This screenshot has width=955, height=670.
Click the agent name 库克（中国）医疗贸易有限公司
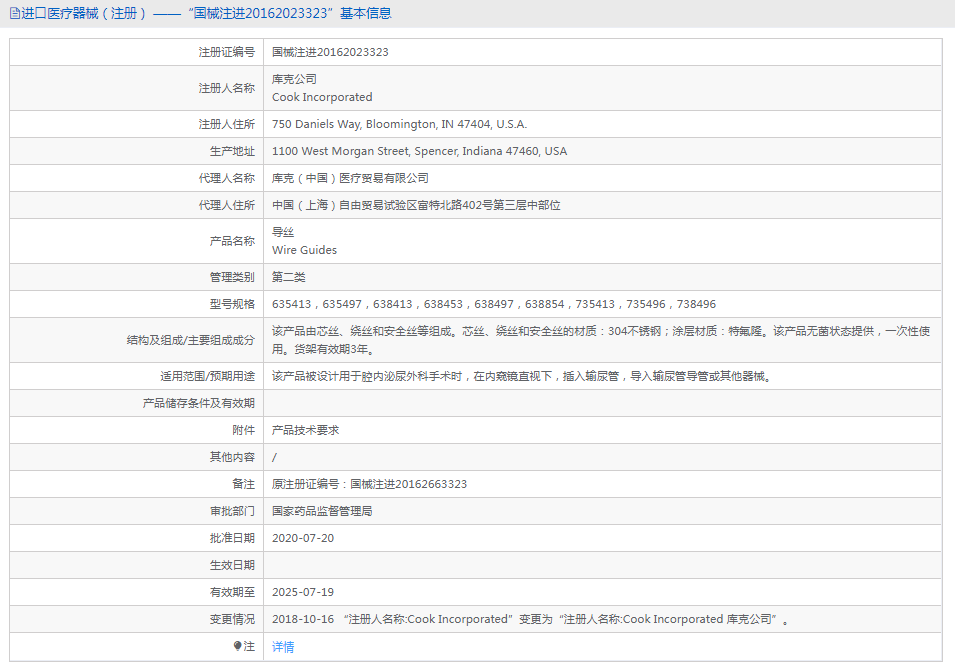point(350,178)
